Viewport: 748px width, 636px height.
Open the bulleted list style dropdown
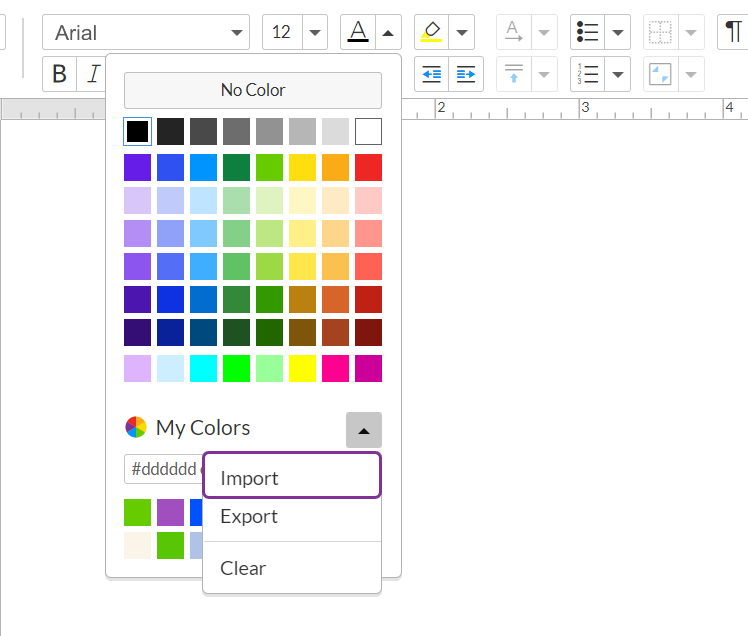click(x=618, y=32)
